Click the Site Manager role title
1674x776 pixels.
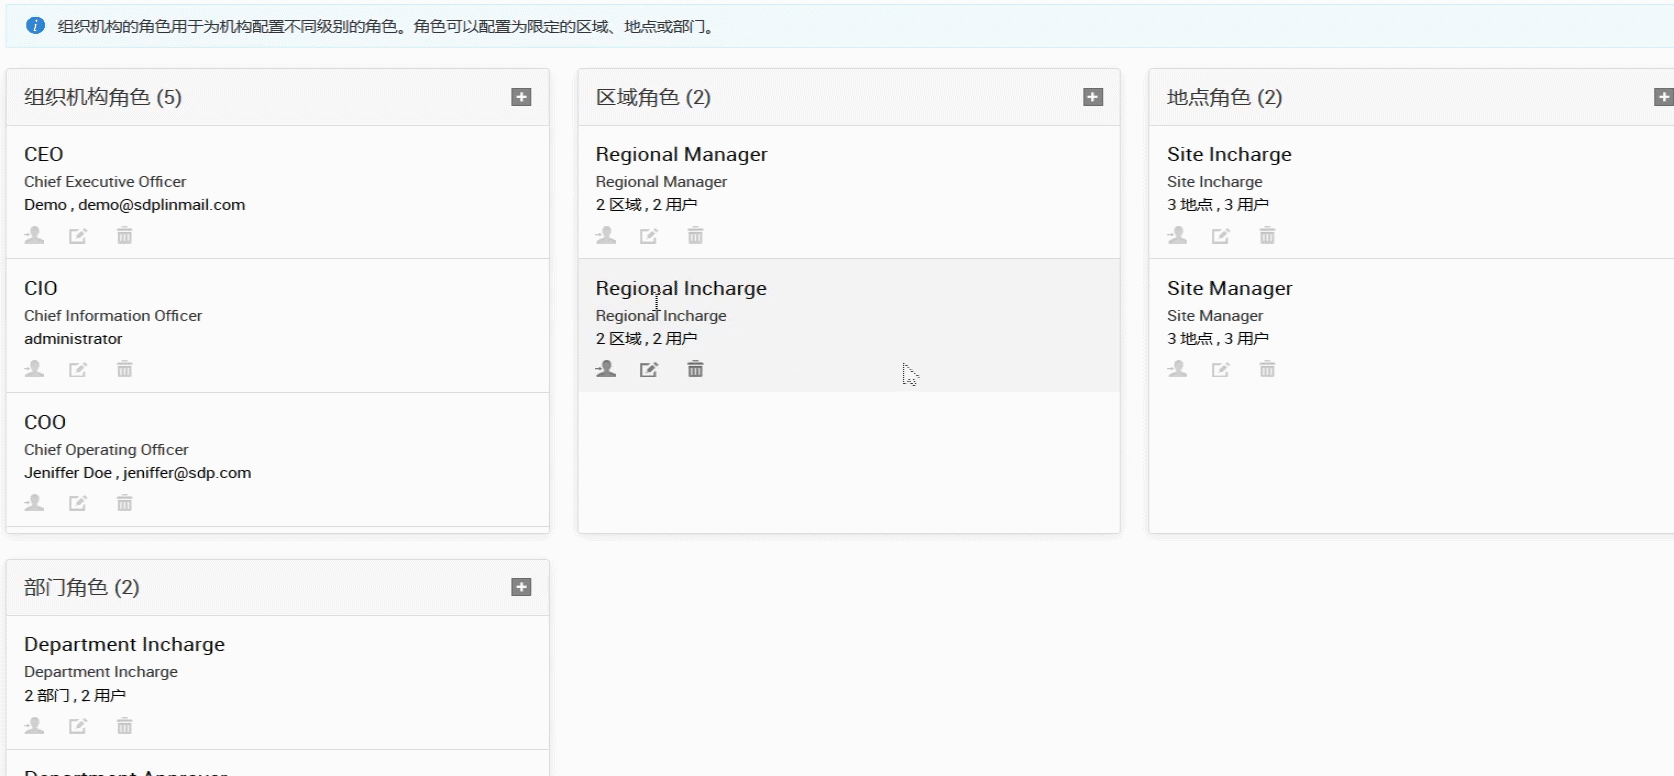[x=1229, y=288]
